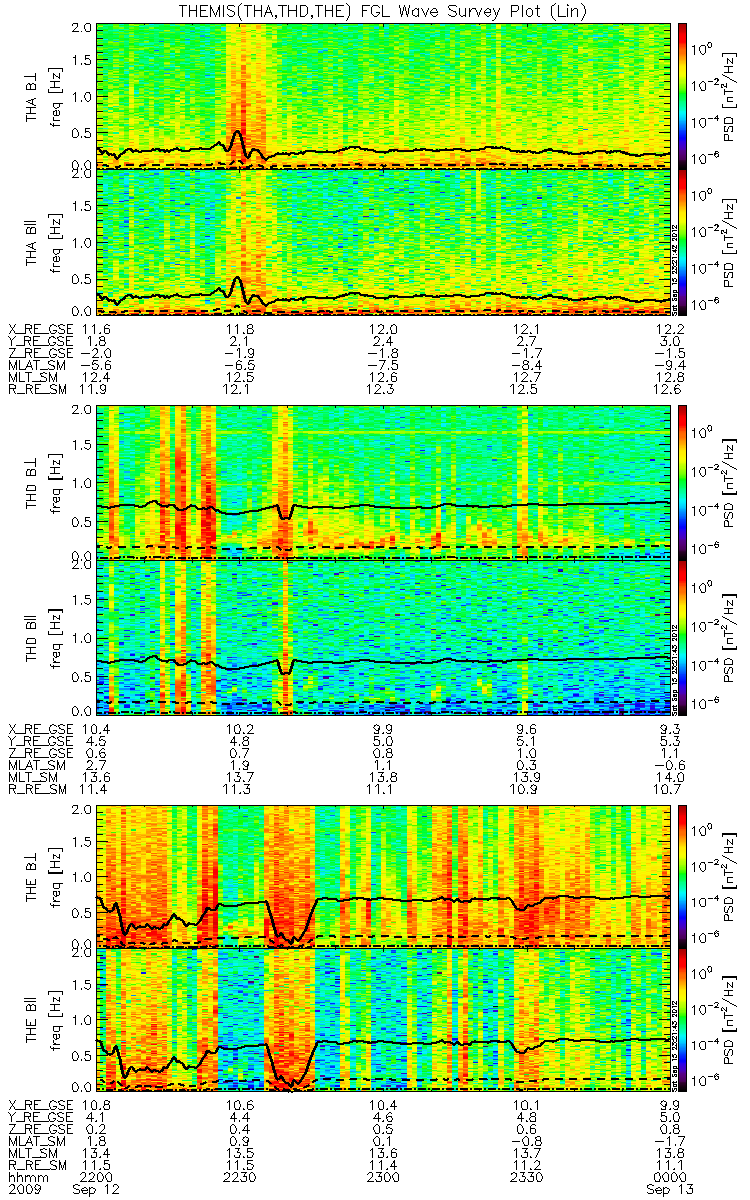
Task: Select the THE B⊥ y-axis label
Action: [x=32, y=876]
